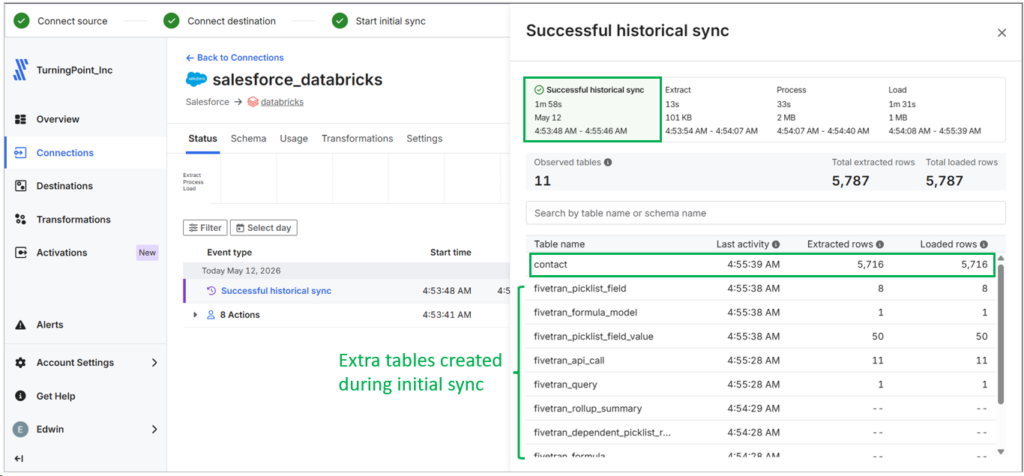Switch to the Status tab

coord(202,138)
